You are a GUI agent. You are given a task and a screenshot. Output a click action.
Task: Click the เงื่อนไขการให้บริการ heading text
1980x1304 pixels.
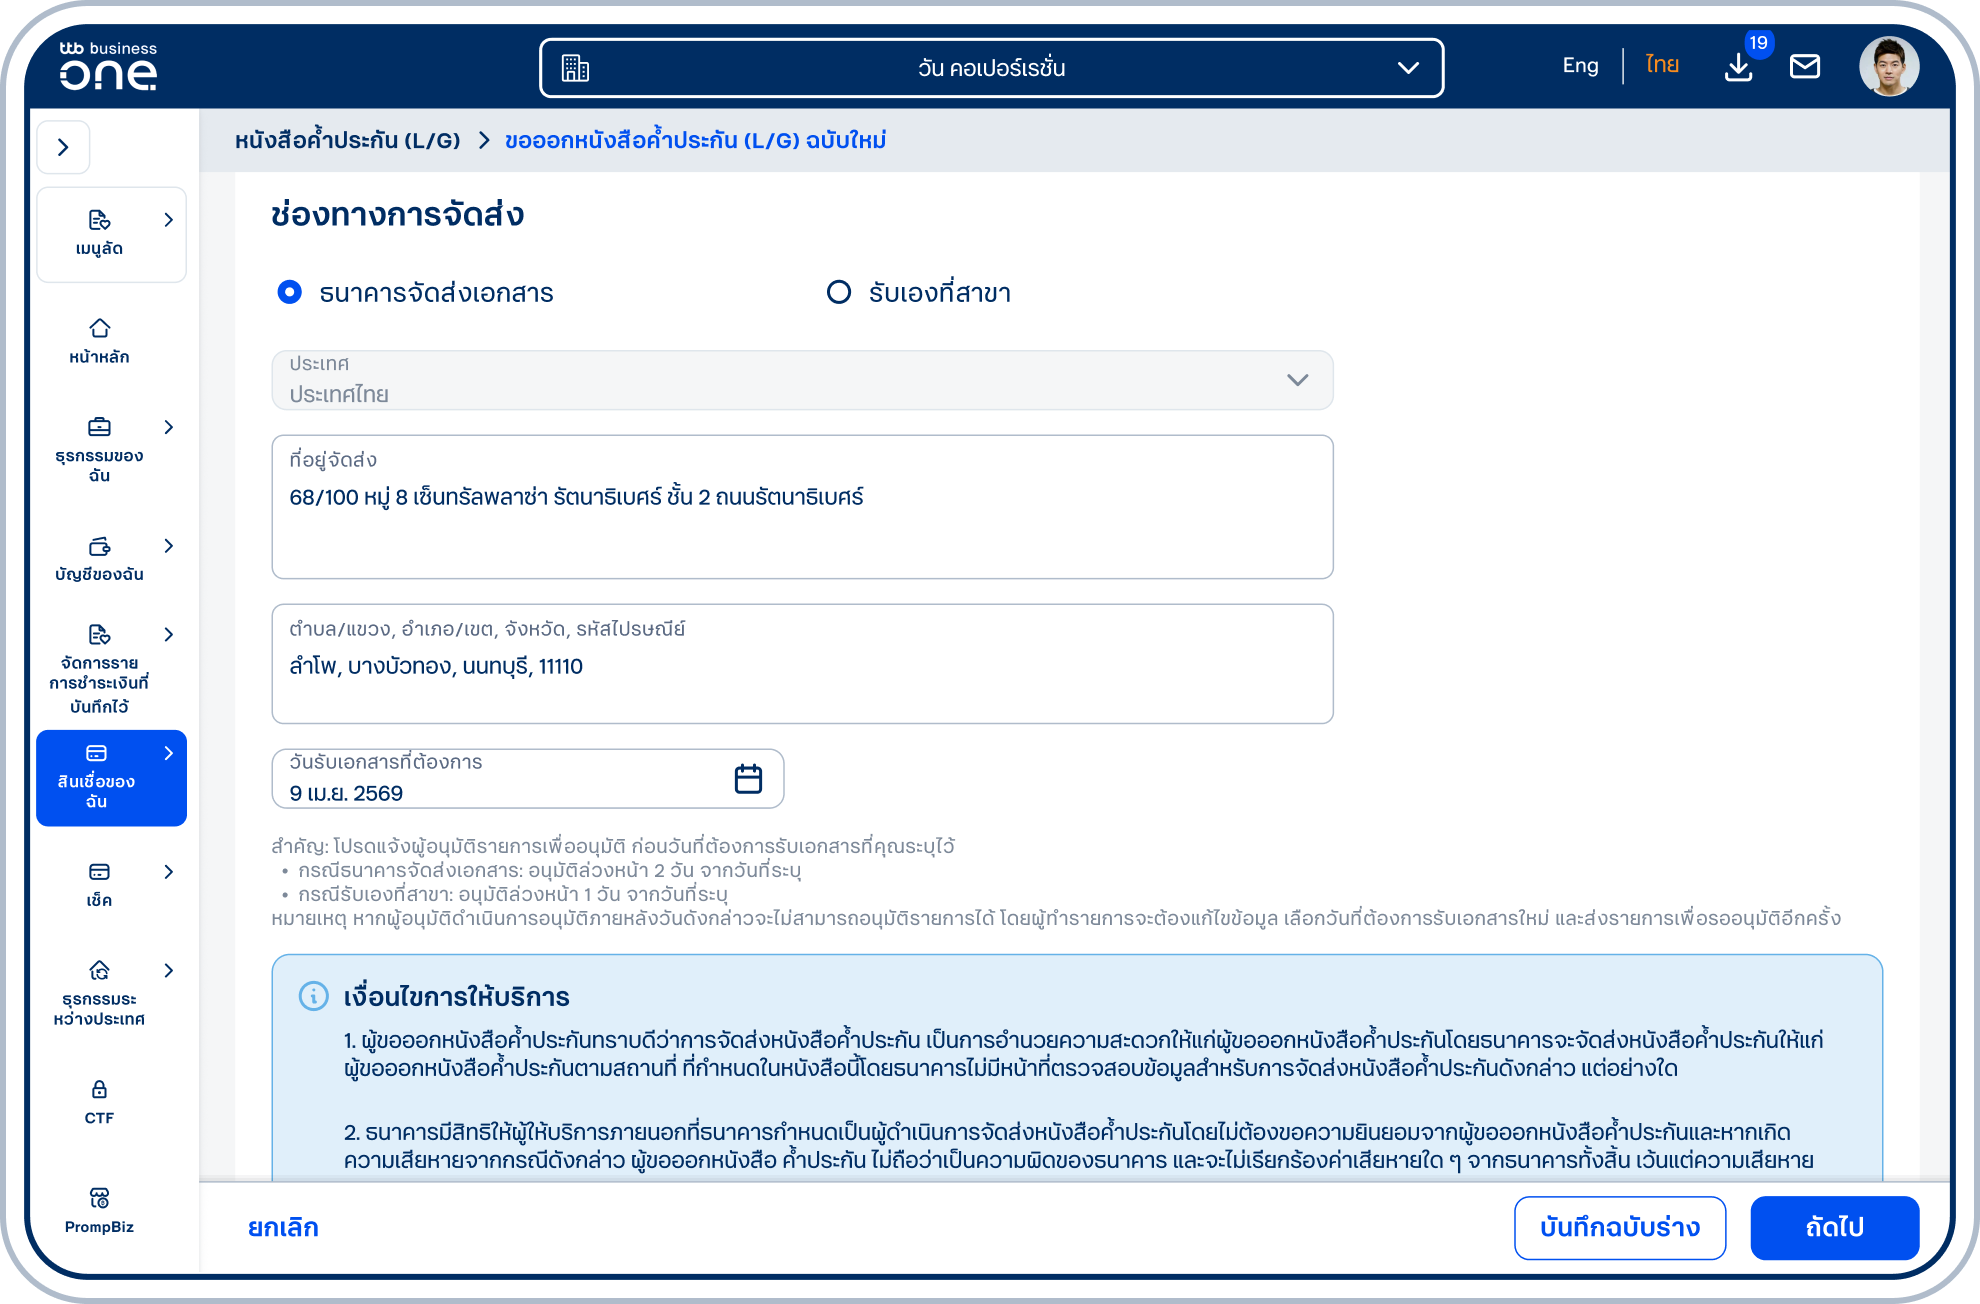pyautogui.click(x=456, y=997)
